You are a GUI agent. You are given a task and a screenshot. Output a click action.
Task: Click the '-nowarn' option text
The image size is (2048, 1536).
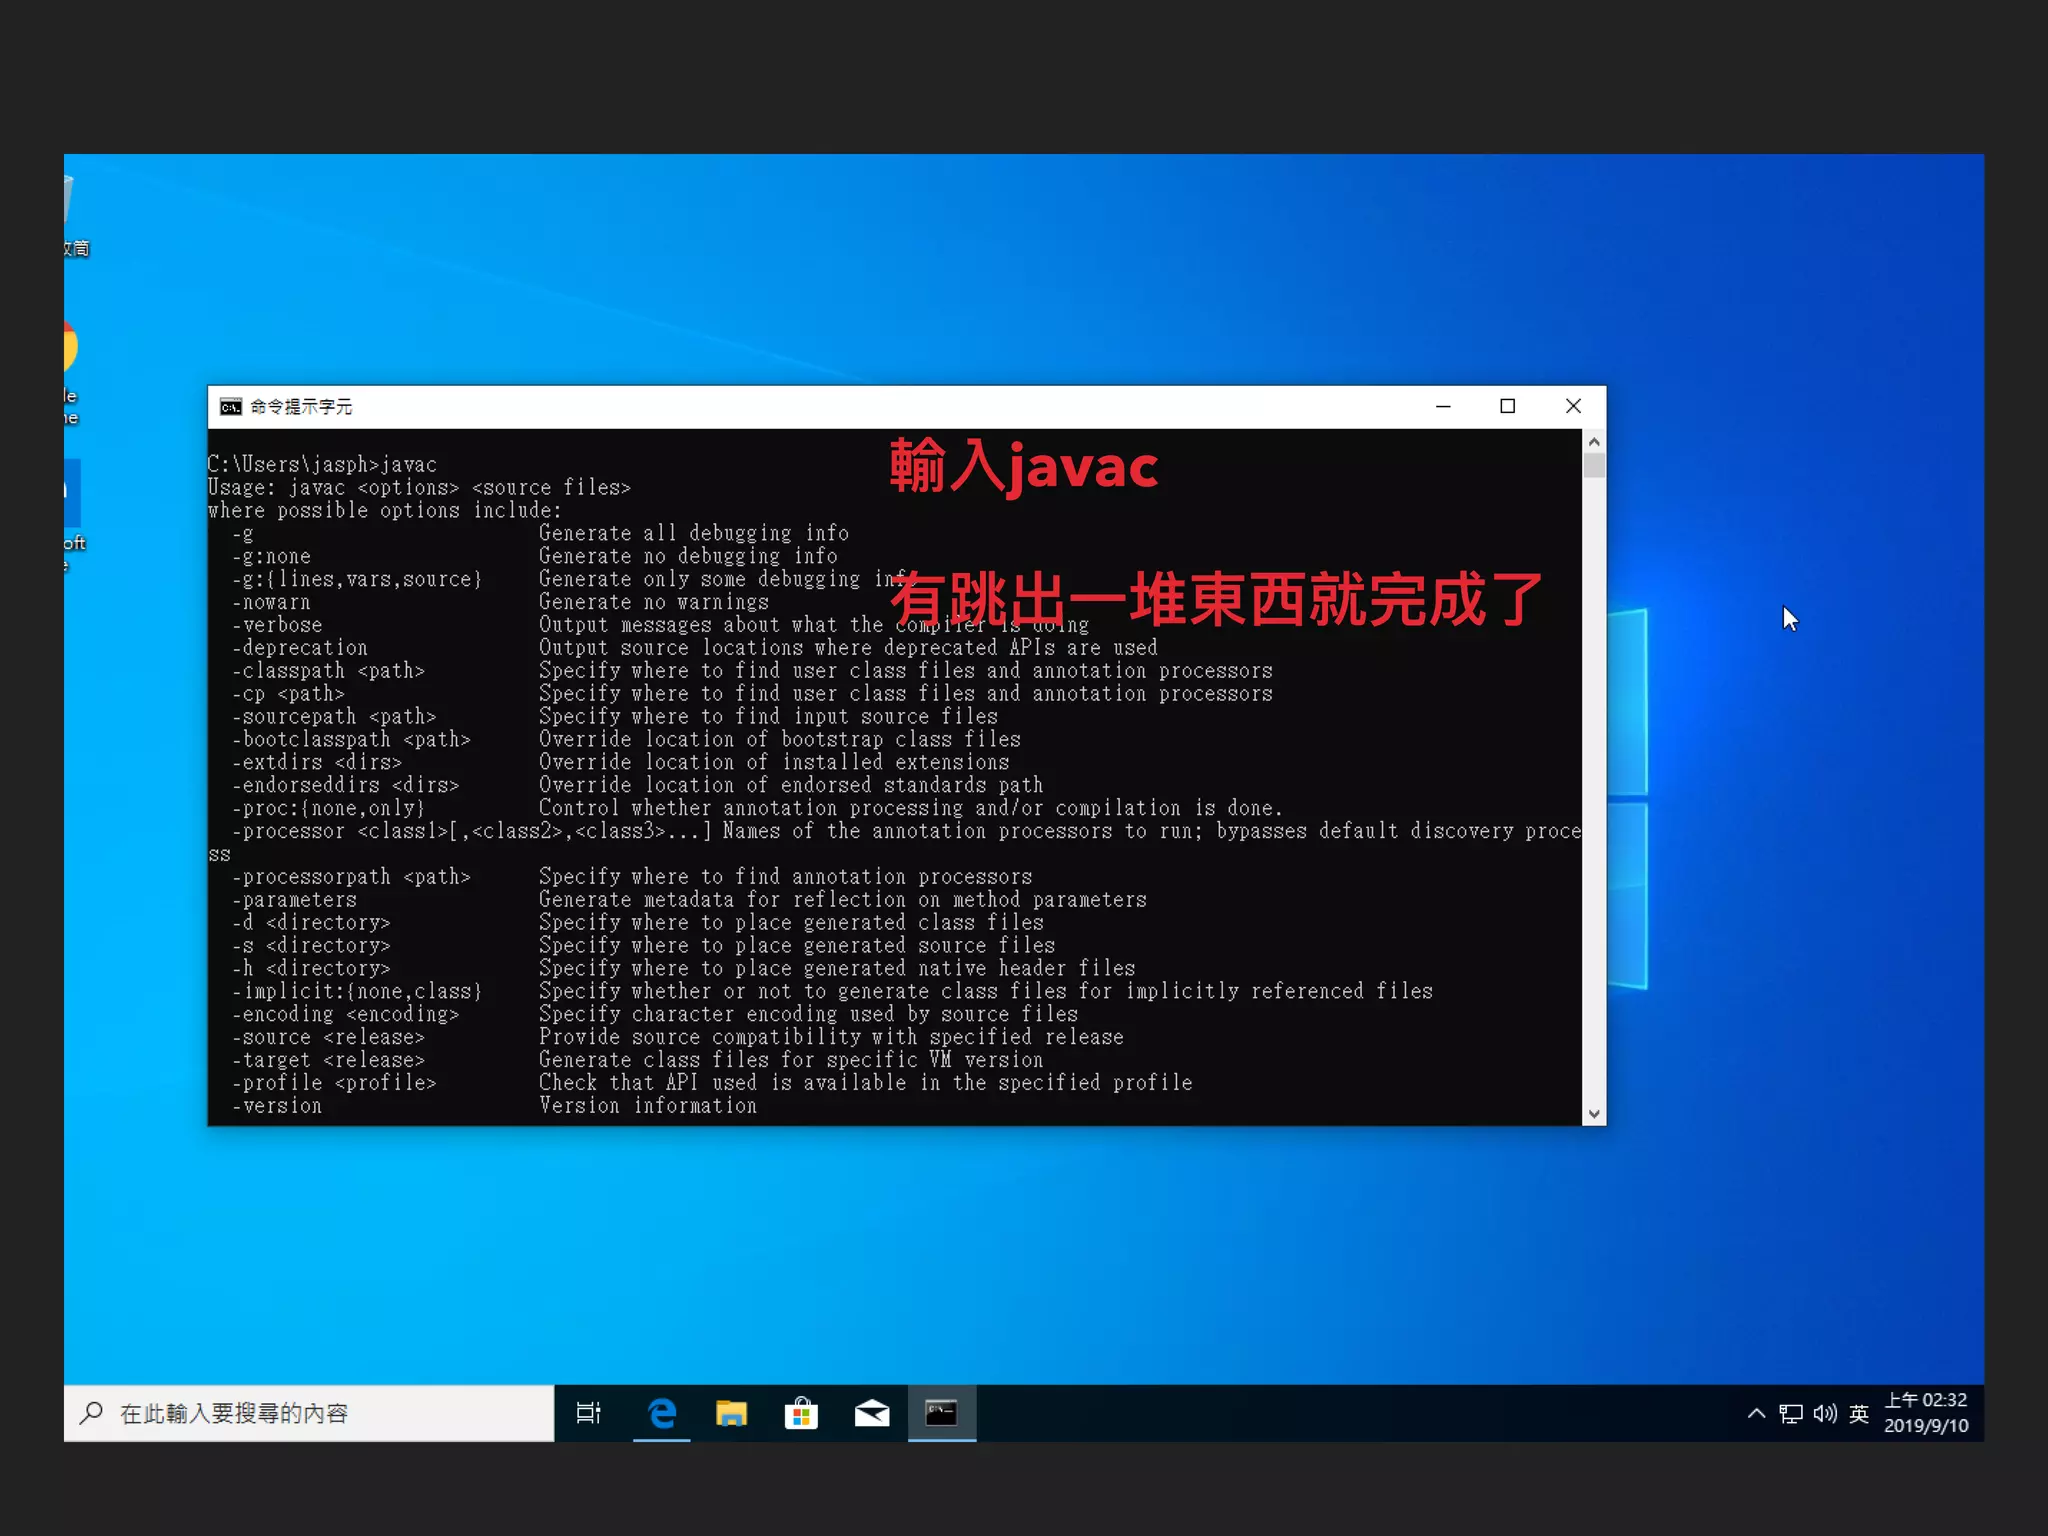click(271, 602)
